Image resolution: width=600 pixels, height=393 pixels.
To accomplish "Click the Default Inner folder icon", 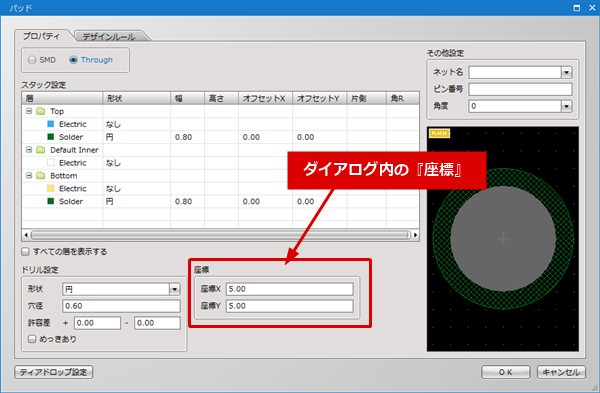I will point(41,150).
